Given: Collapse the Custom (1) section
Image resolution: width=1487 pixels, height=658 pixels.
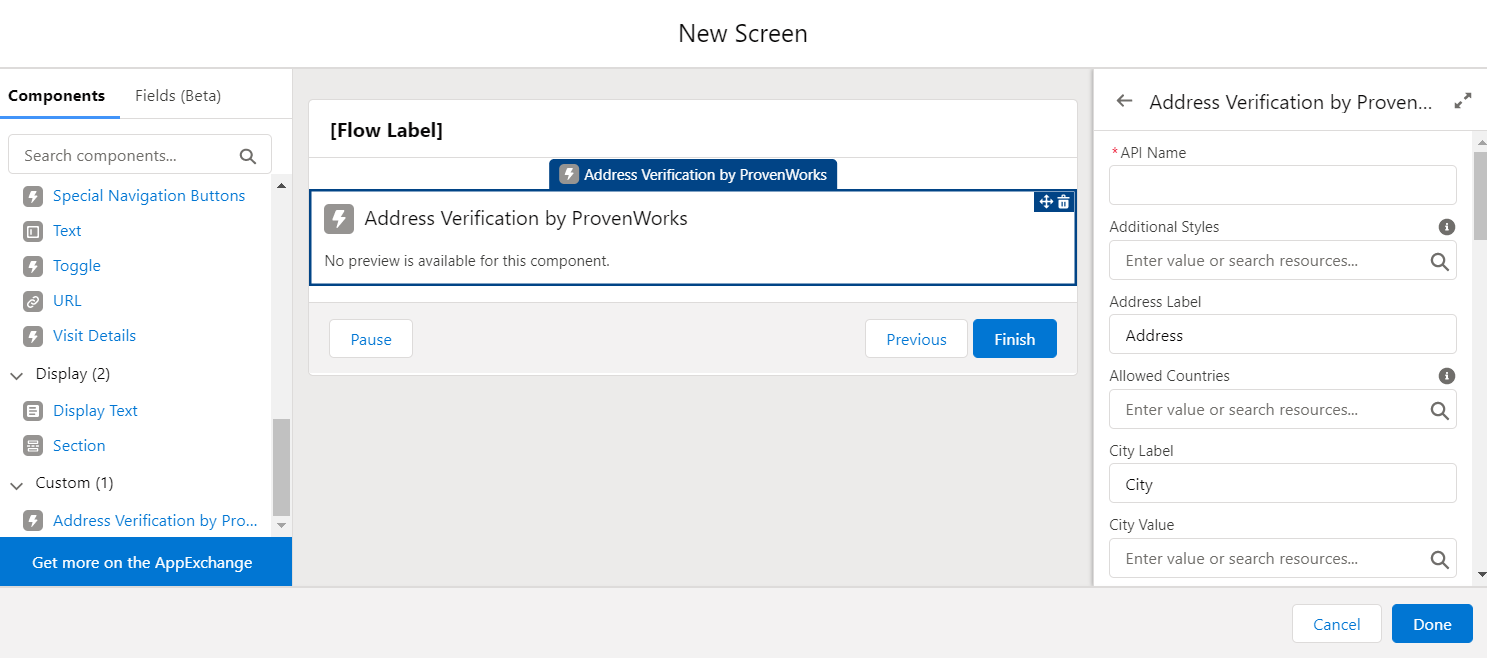Looking at the screenshot, I should point(16,484).
